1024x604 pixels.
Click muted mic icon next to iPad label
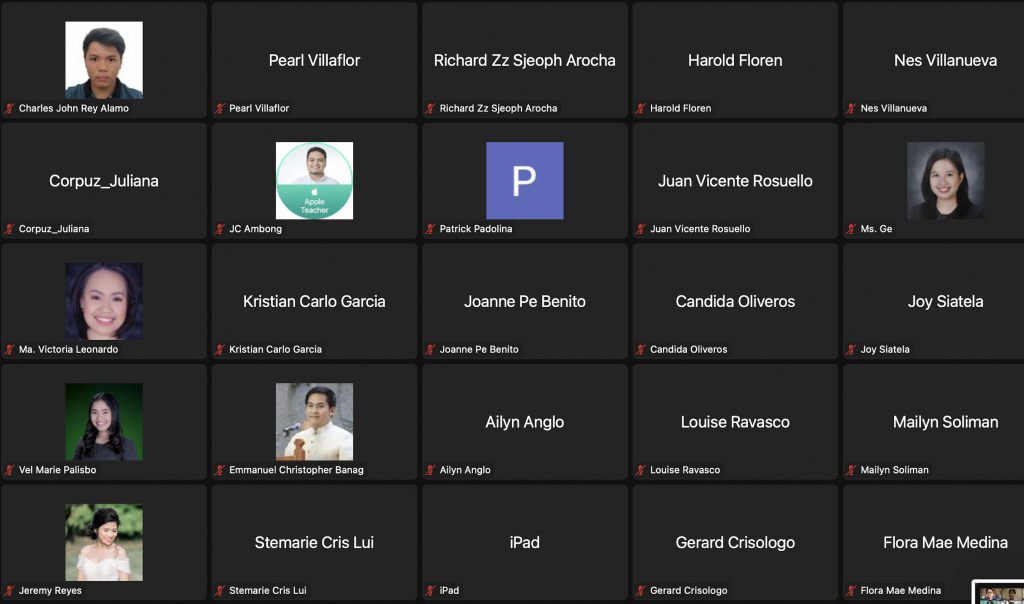point(431,591)
